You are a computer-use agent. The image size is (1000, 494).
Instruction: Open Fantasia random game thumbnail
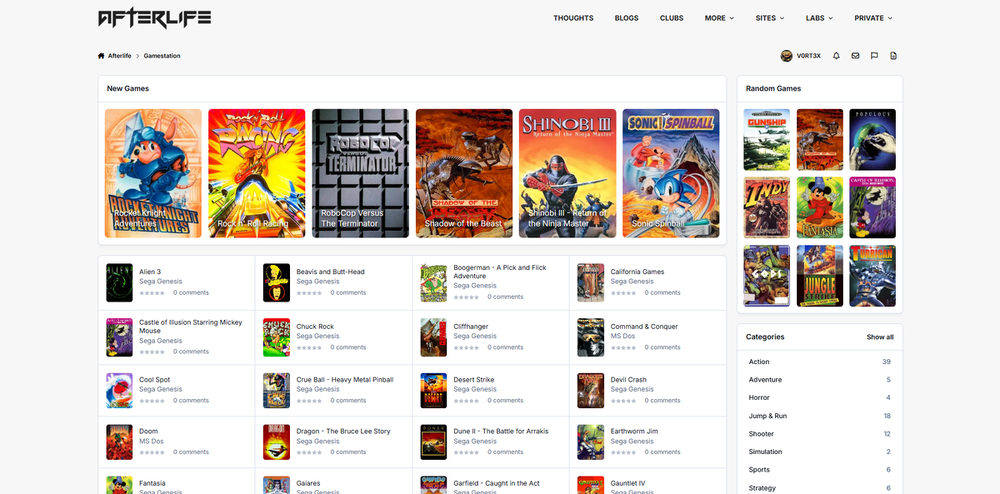pos(820,208)
